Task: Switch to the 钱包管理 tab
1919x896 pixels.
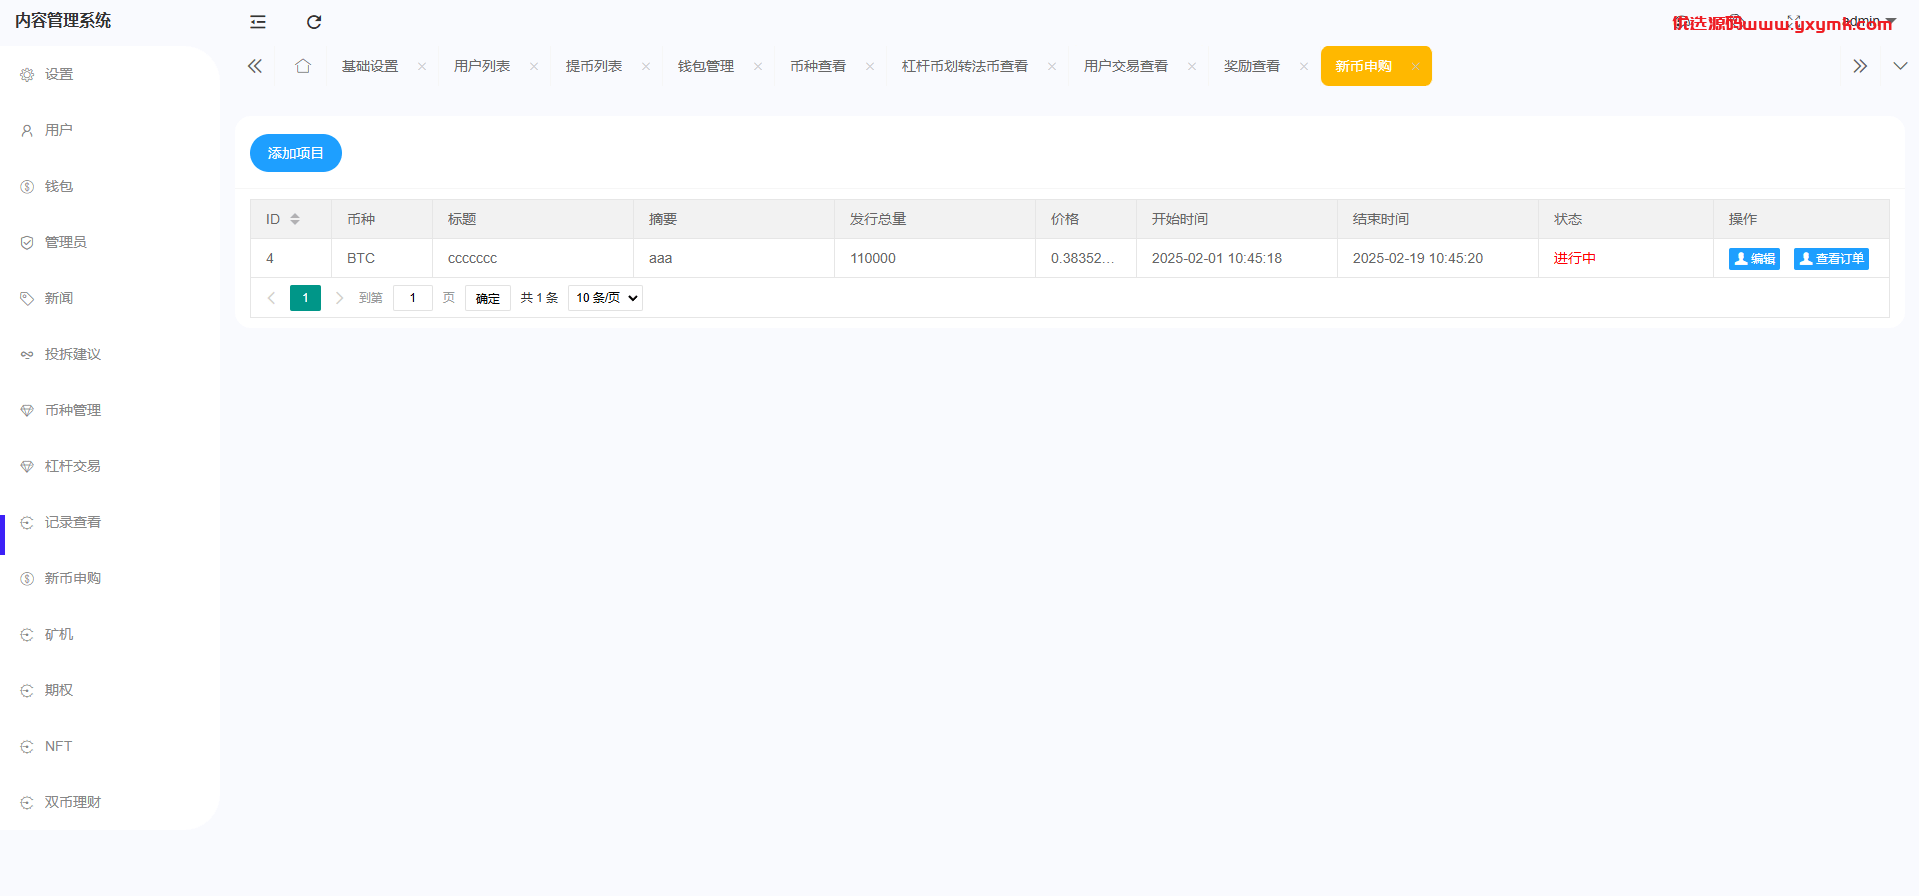Action: [706, 66]
